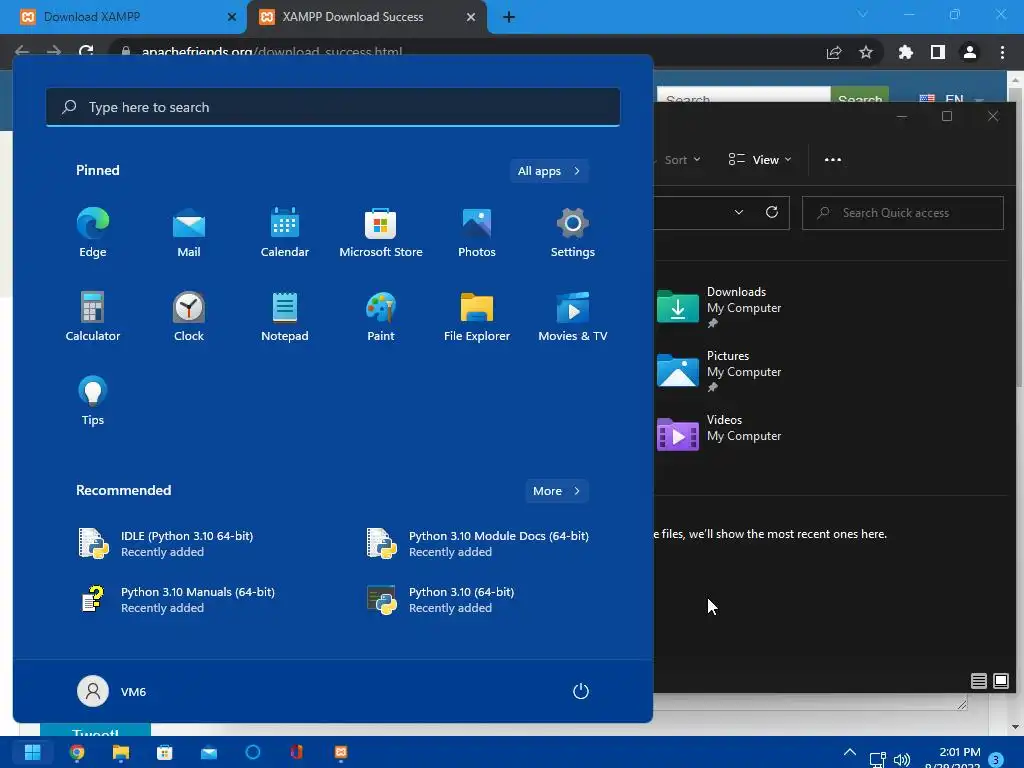The width and height of the screenshot is (1024, 768).
Task: Open Videos folder in File Explorer
Action: pyautogui.click(x=720, y=435)
